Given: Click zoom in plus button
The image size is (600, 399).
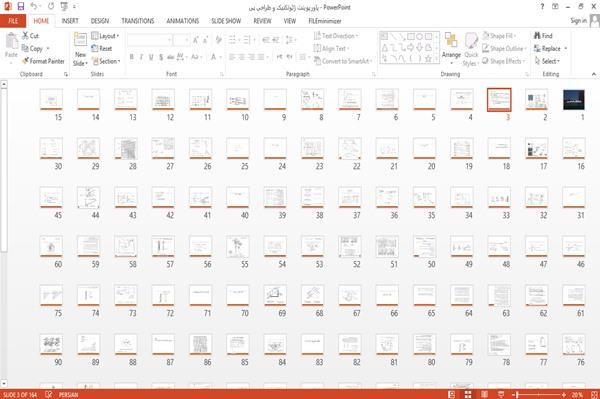Looking at the screenshot, I should [x=564, y=394].
